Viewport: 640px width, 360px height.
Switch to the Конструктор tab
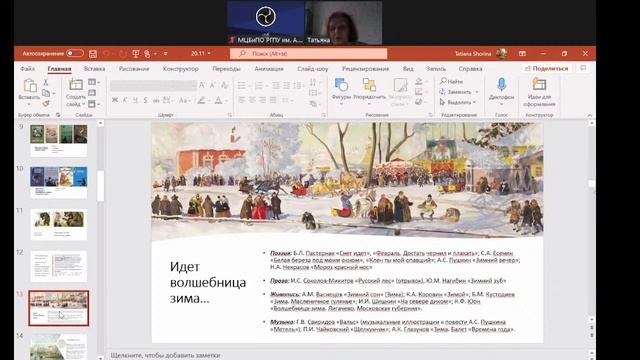coord(180,69)
